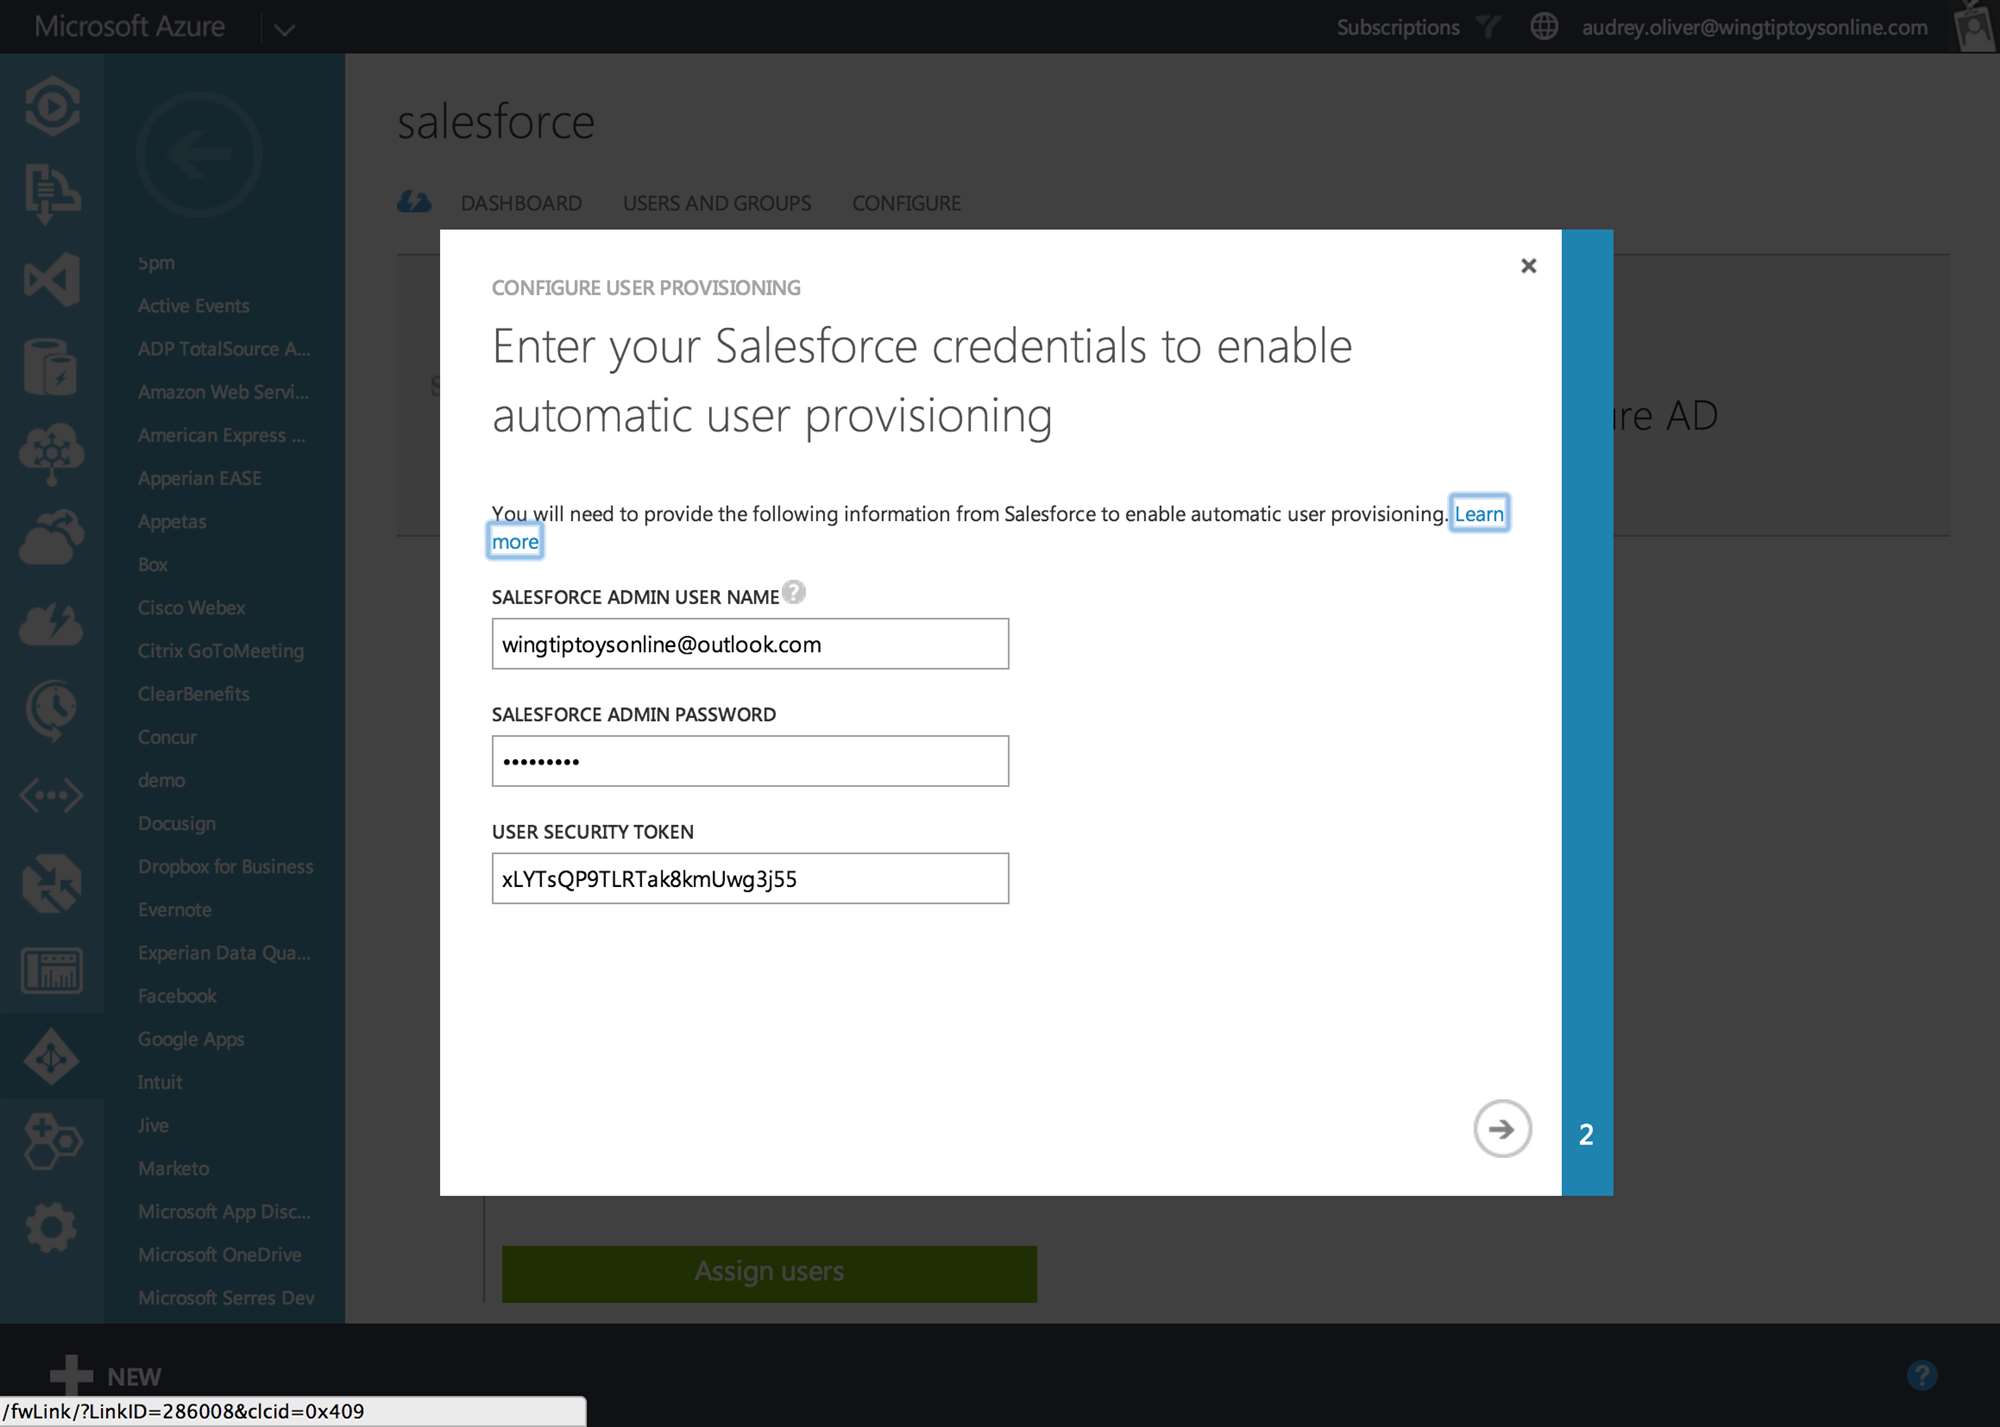Click the quick start cloud icon tab
Image resolution: width=2000 pixels, height=1427 pixels.
pyautogui.click(x=413, y=202)
